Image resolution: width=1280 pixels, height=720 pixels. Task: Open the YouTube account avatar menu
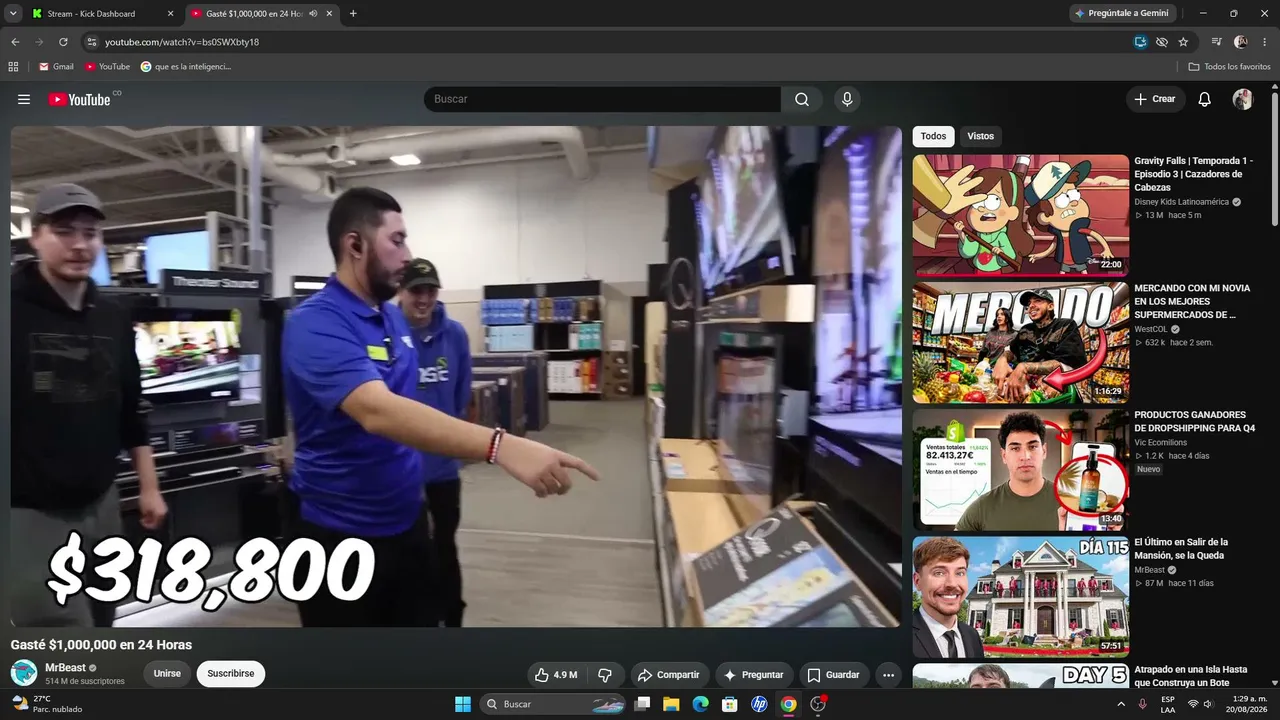pos(1243,99)
